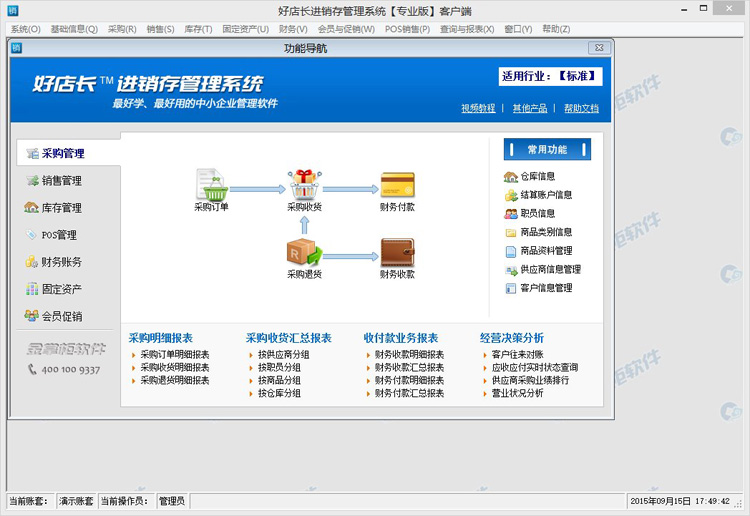The width and height of the screenshot is (750, 516).
Task: Click the 功能导航 window title icon
Action: (x=17, y=48)
